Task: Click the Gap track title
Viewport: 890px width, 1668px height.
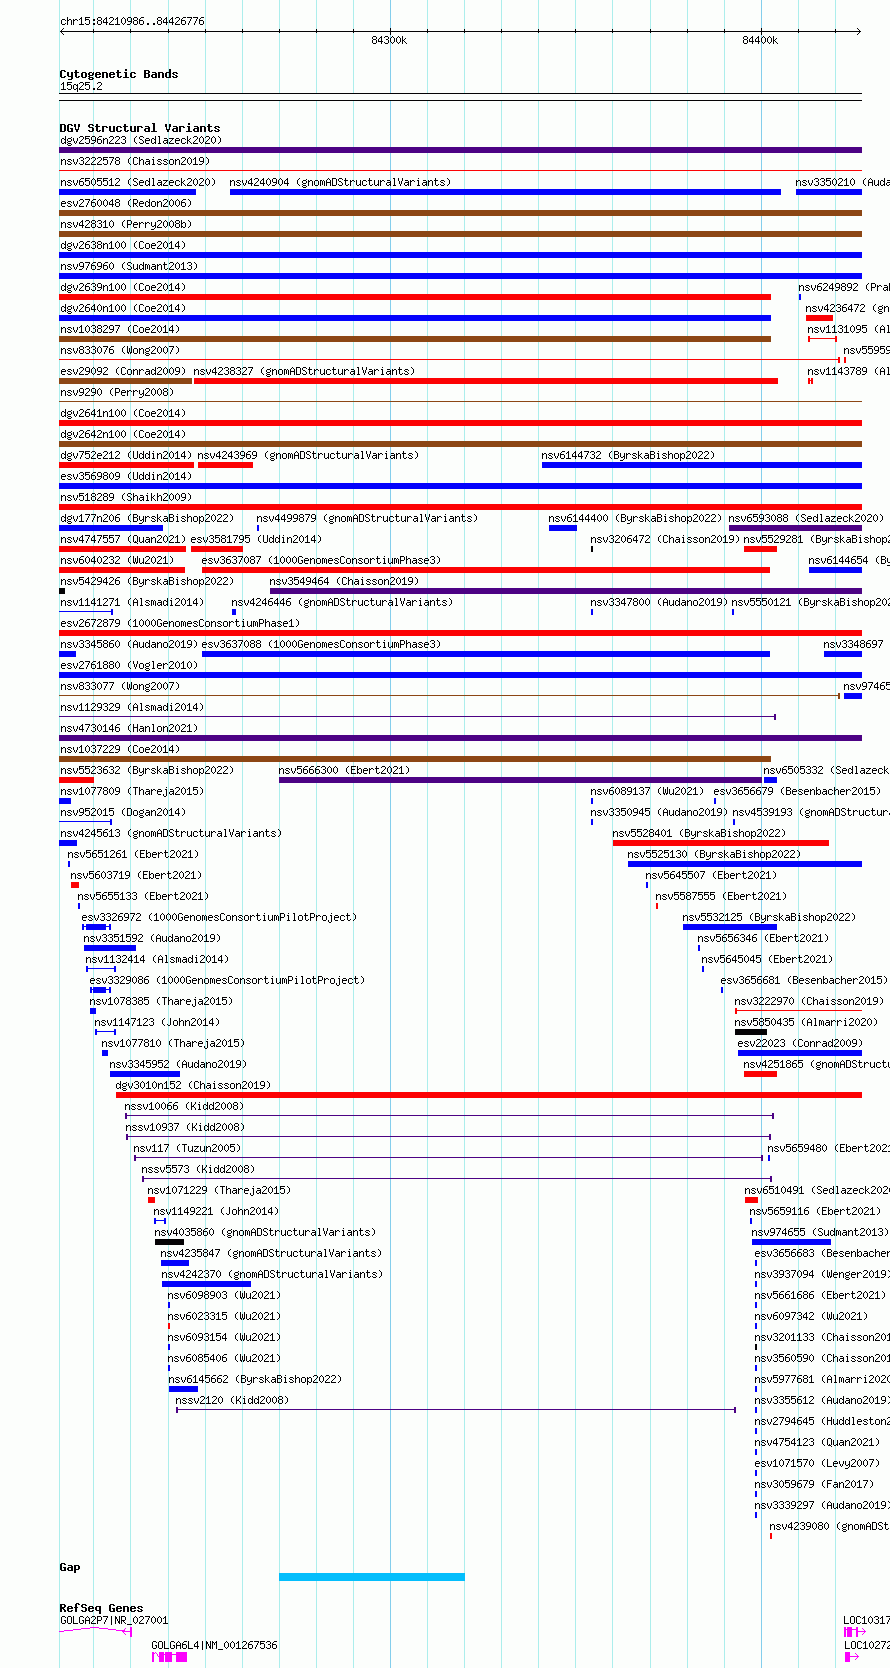Action: [x=70, y=1568]
